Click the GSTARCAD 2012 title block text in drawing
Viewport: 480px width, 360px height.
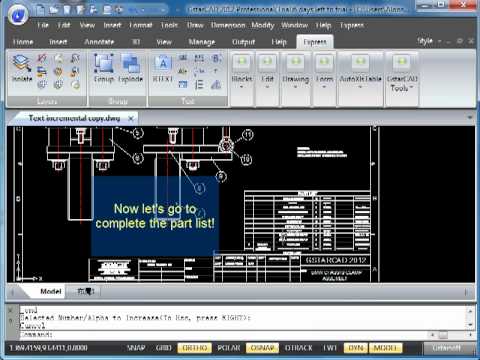tap(336, 260)
